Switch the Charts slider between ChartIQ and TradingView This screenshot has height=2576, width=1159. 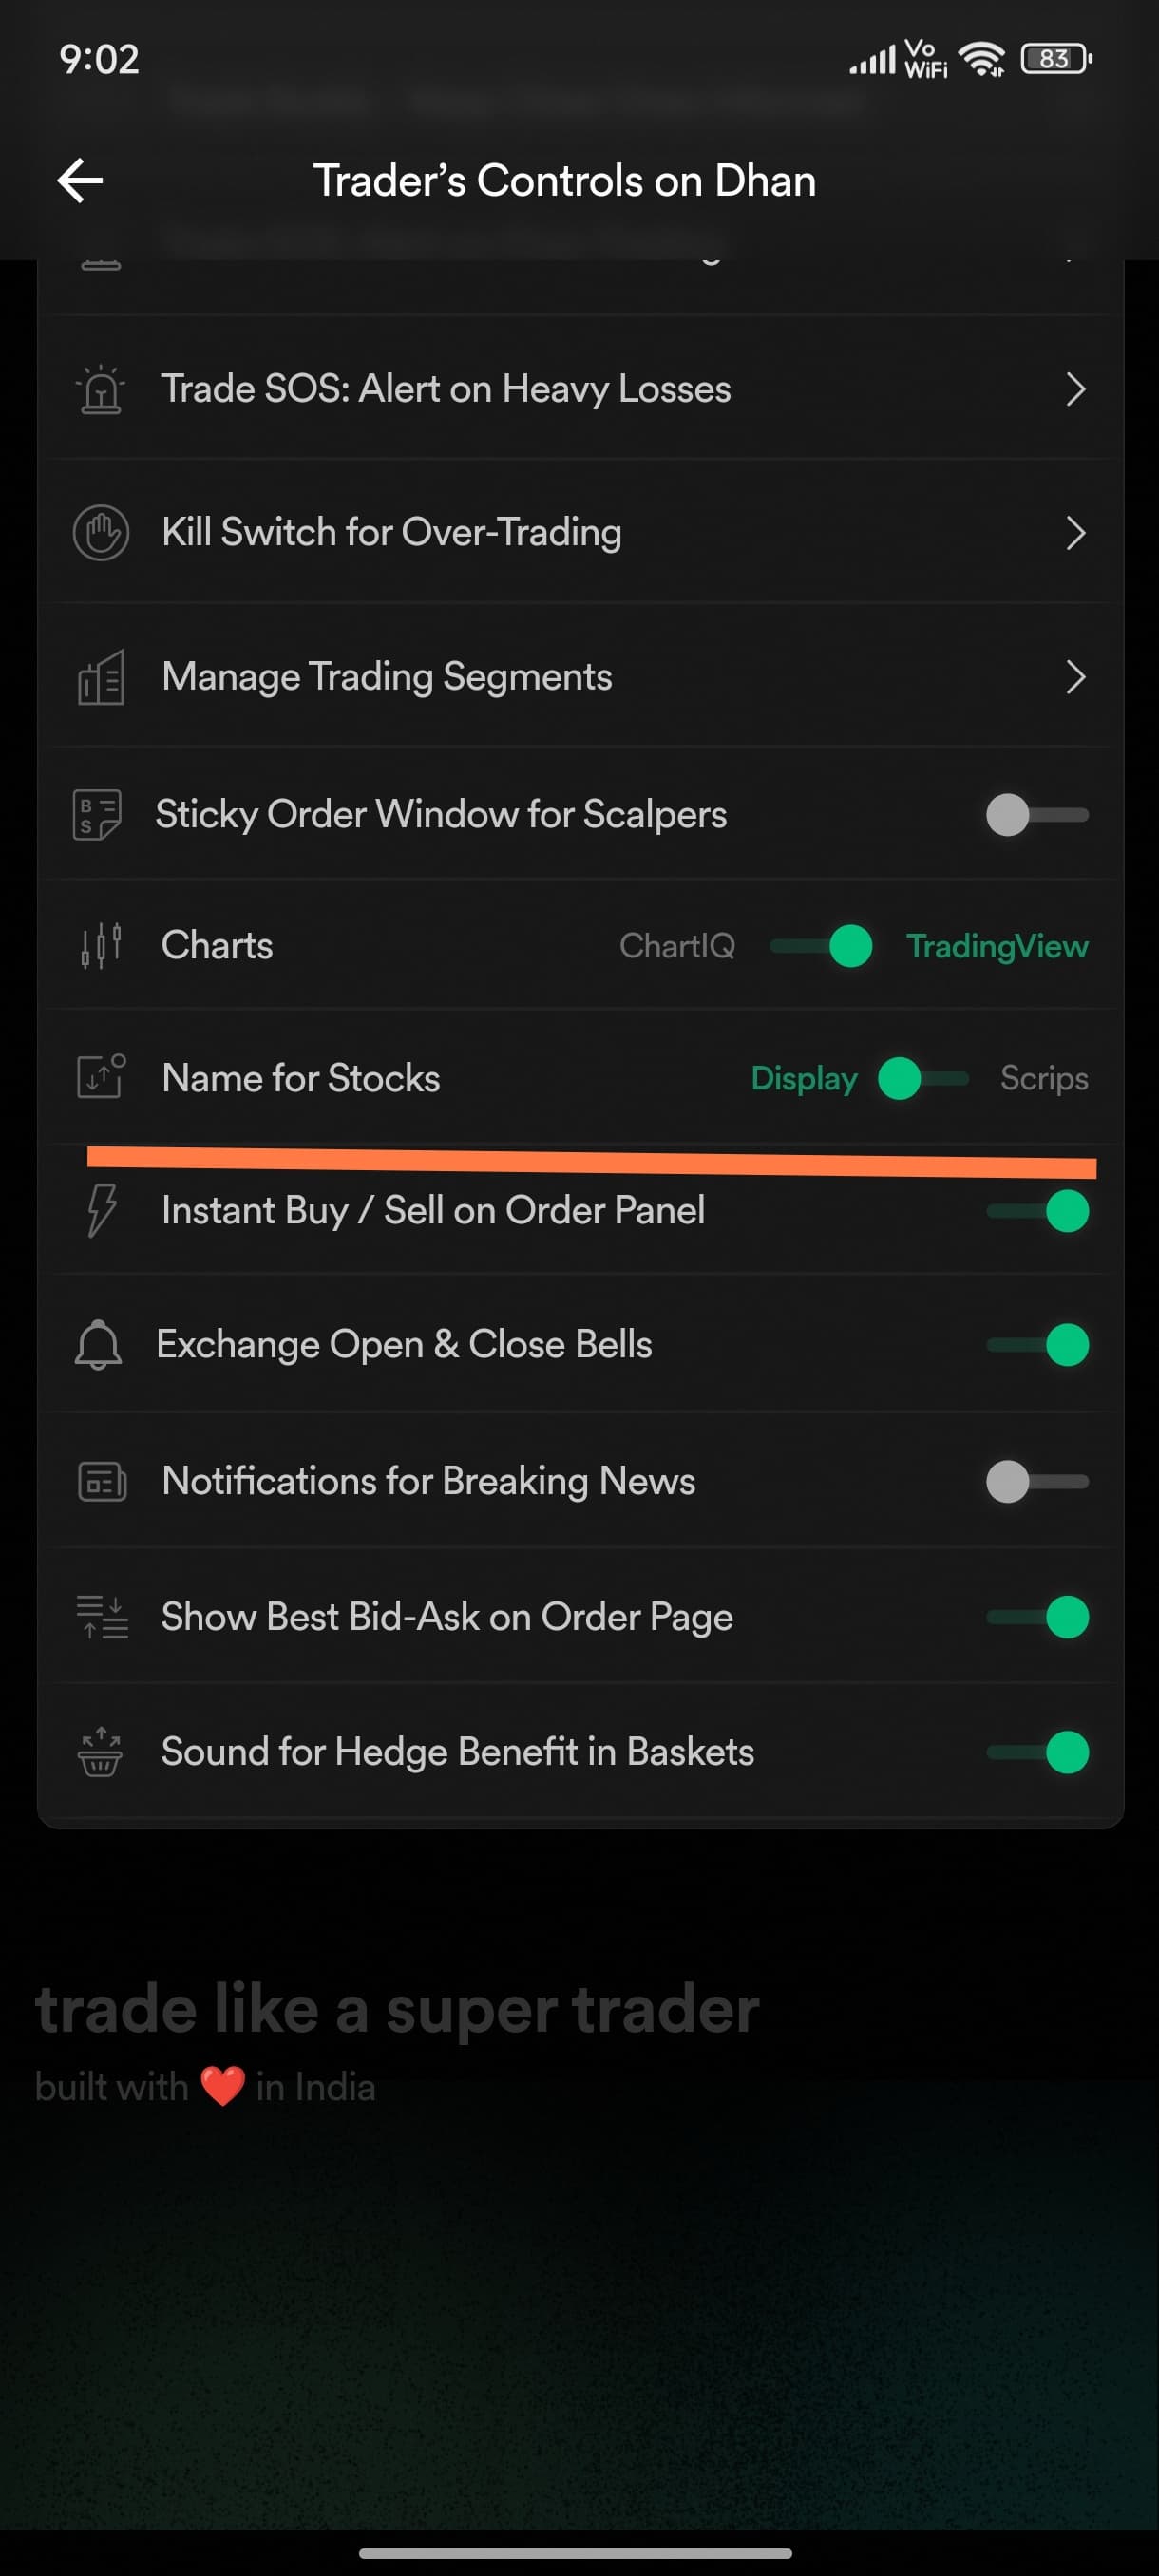point(821,945)
